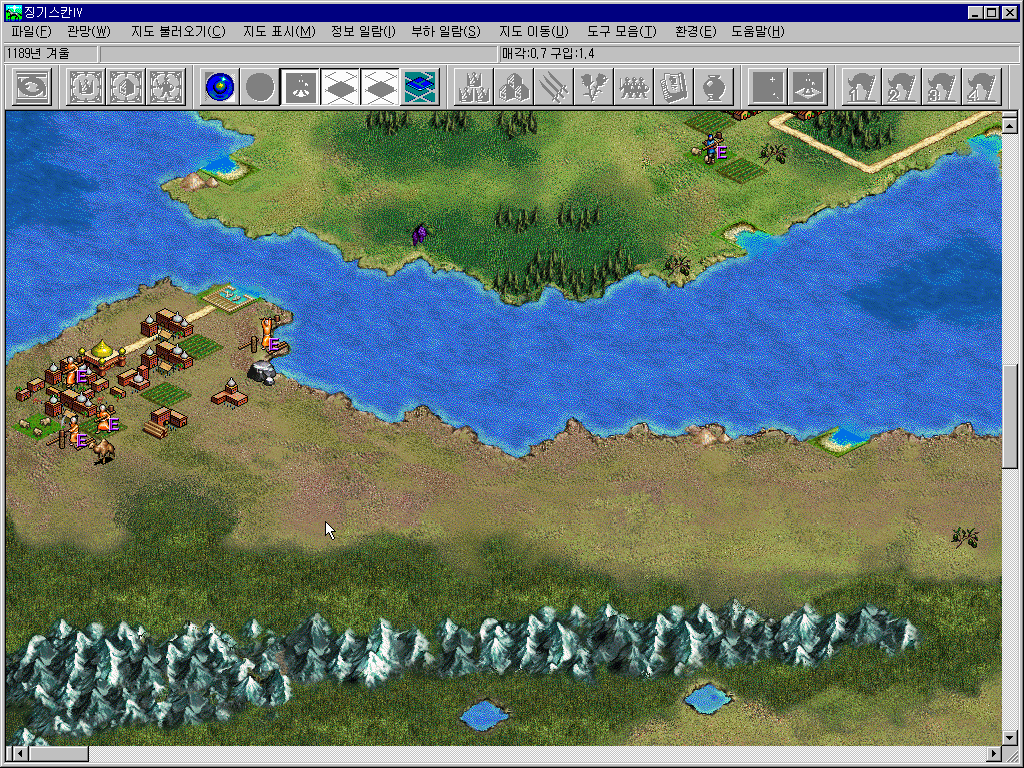This screenshot has height=768, width=1024.
Task: Click the dark square with stars icon
Action: [x=768, y=86]
